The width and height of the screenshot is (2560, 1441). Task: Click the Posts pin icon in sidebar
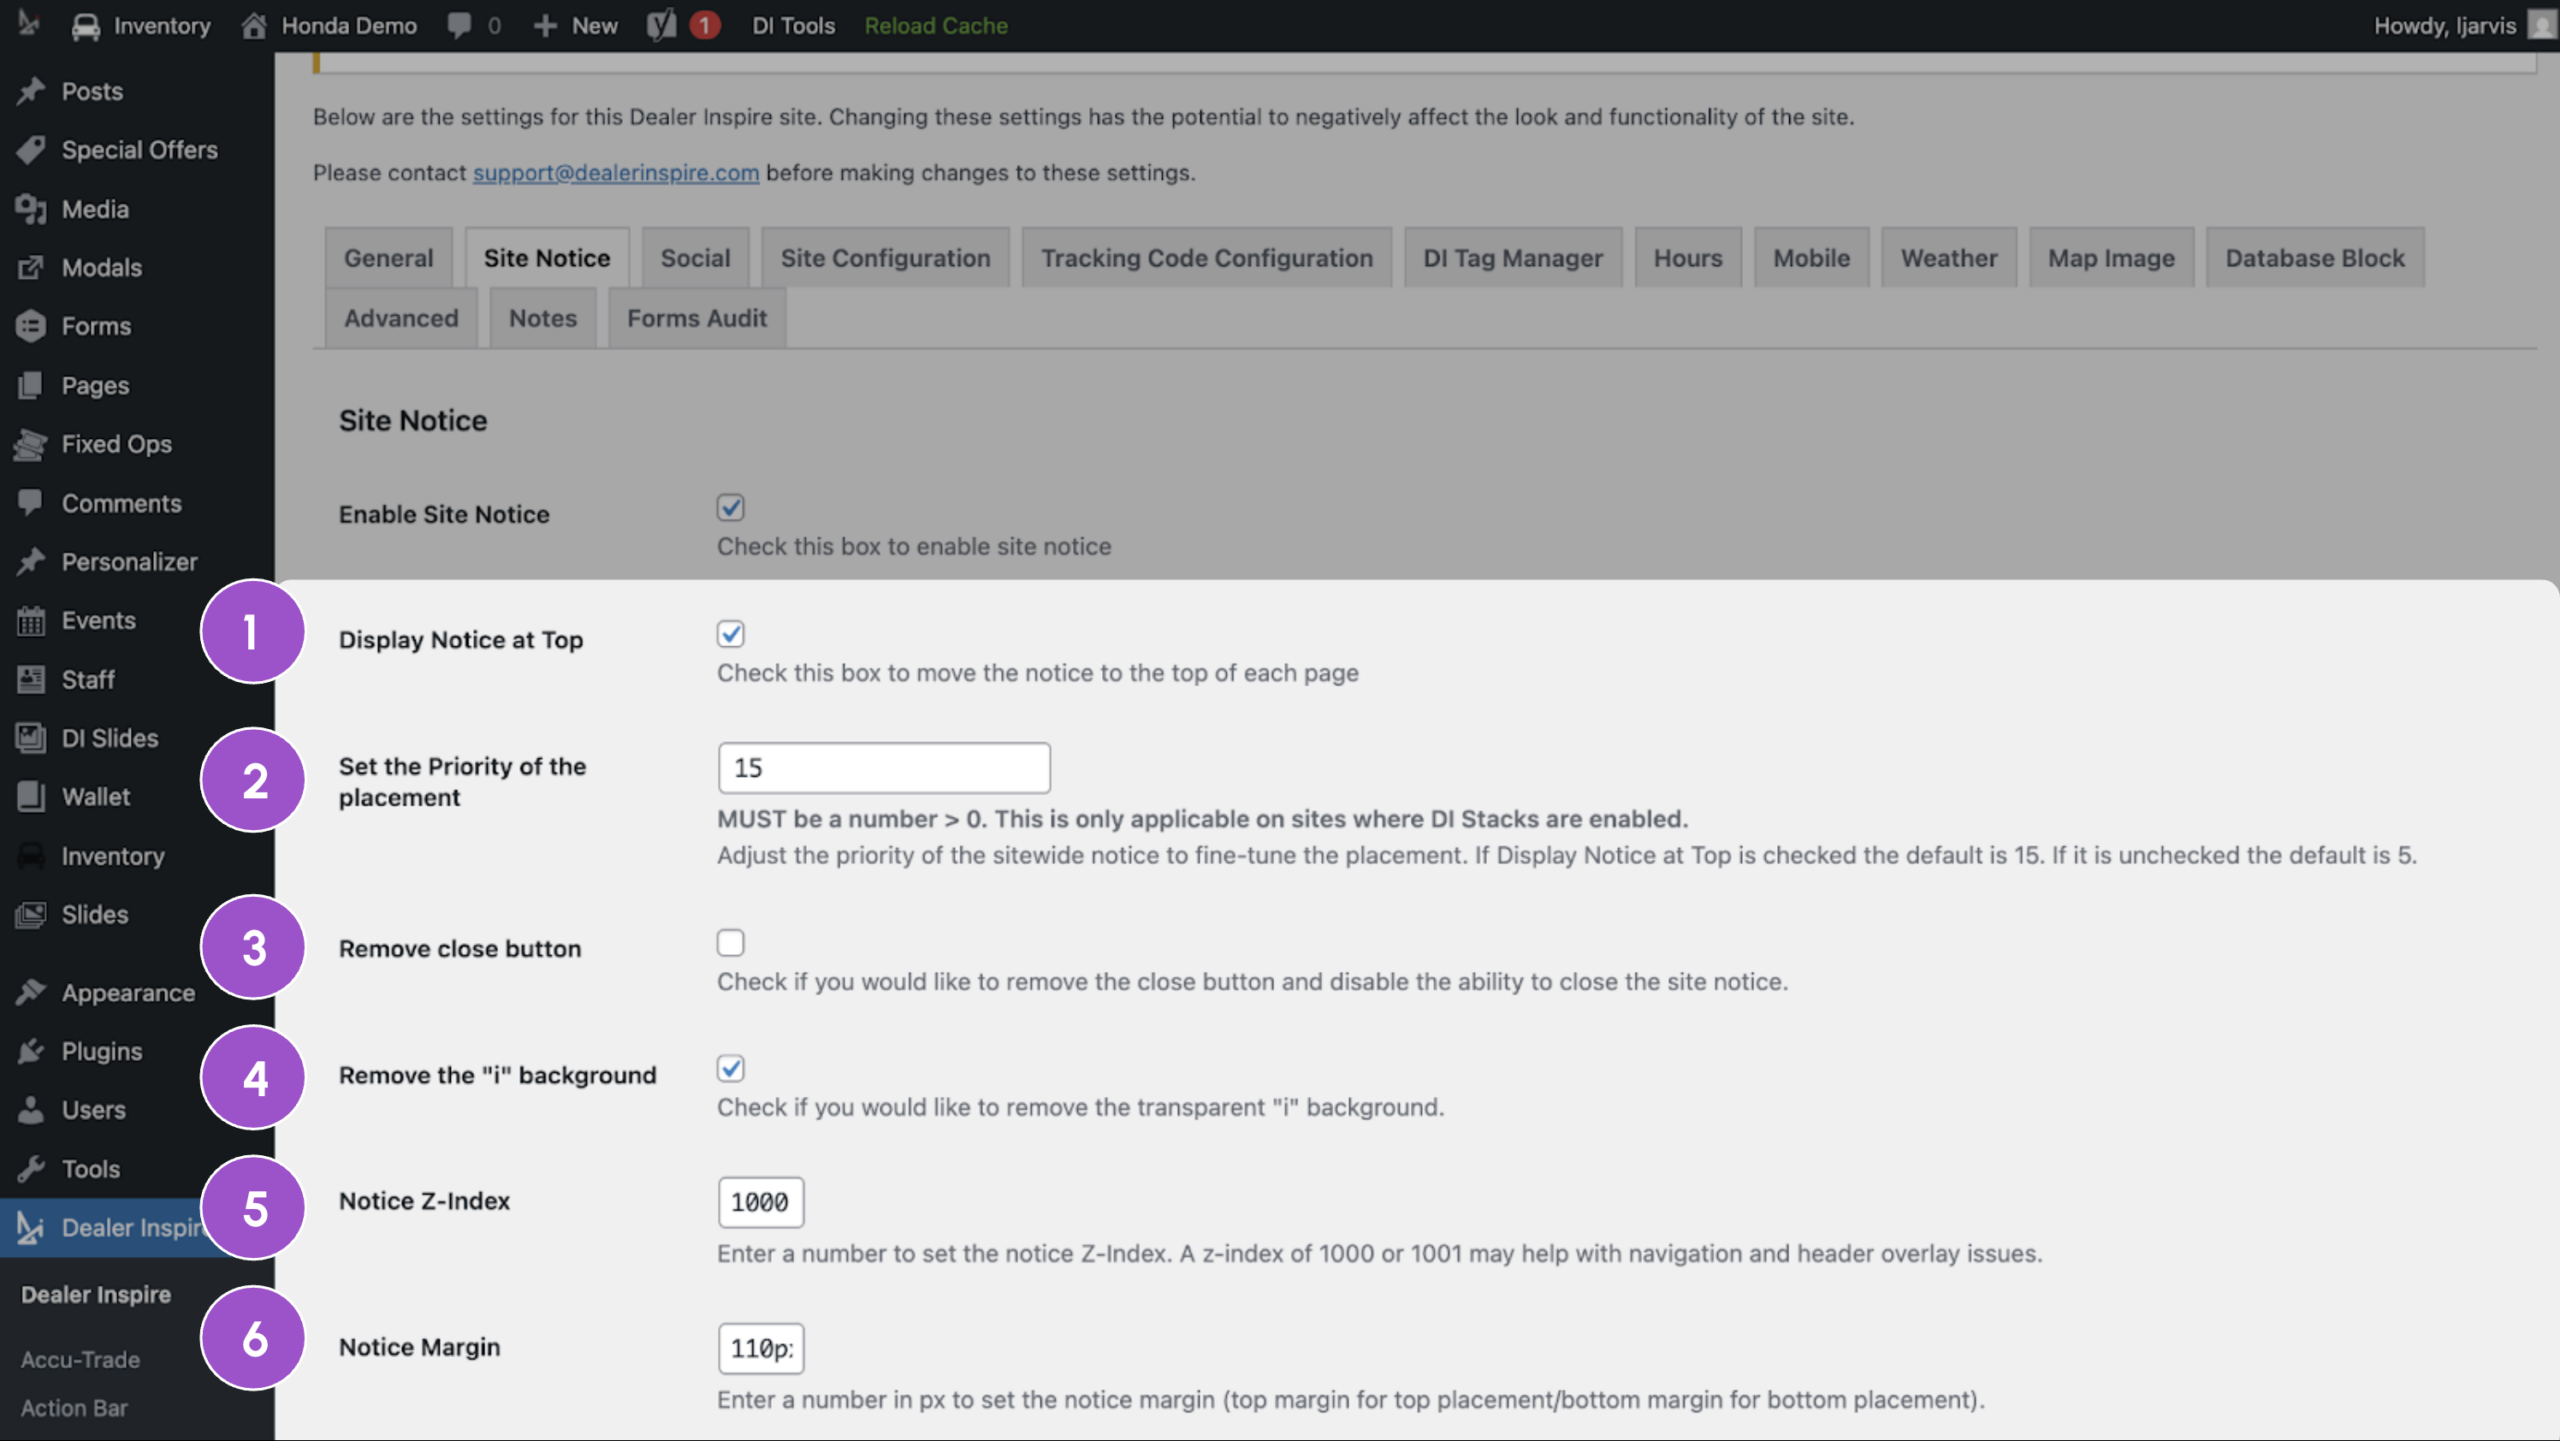31,91
